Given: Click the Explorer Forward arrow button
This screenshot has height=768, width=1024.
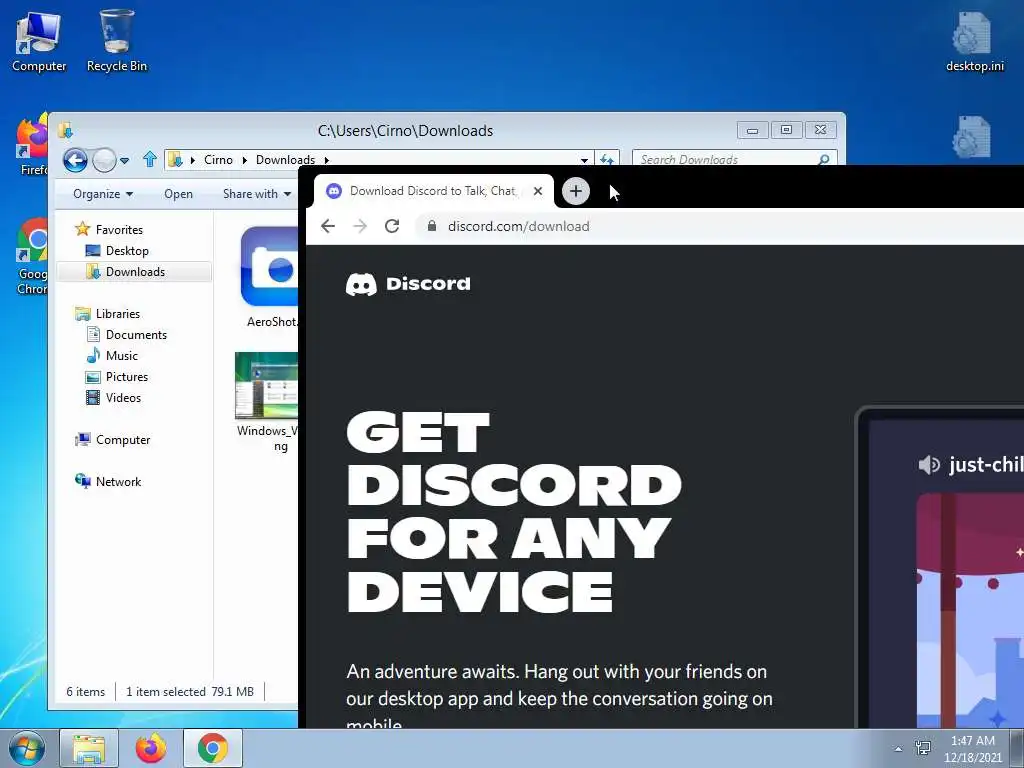Looking at the screenshot, I should point(104,159).
